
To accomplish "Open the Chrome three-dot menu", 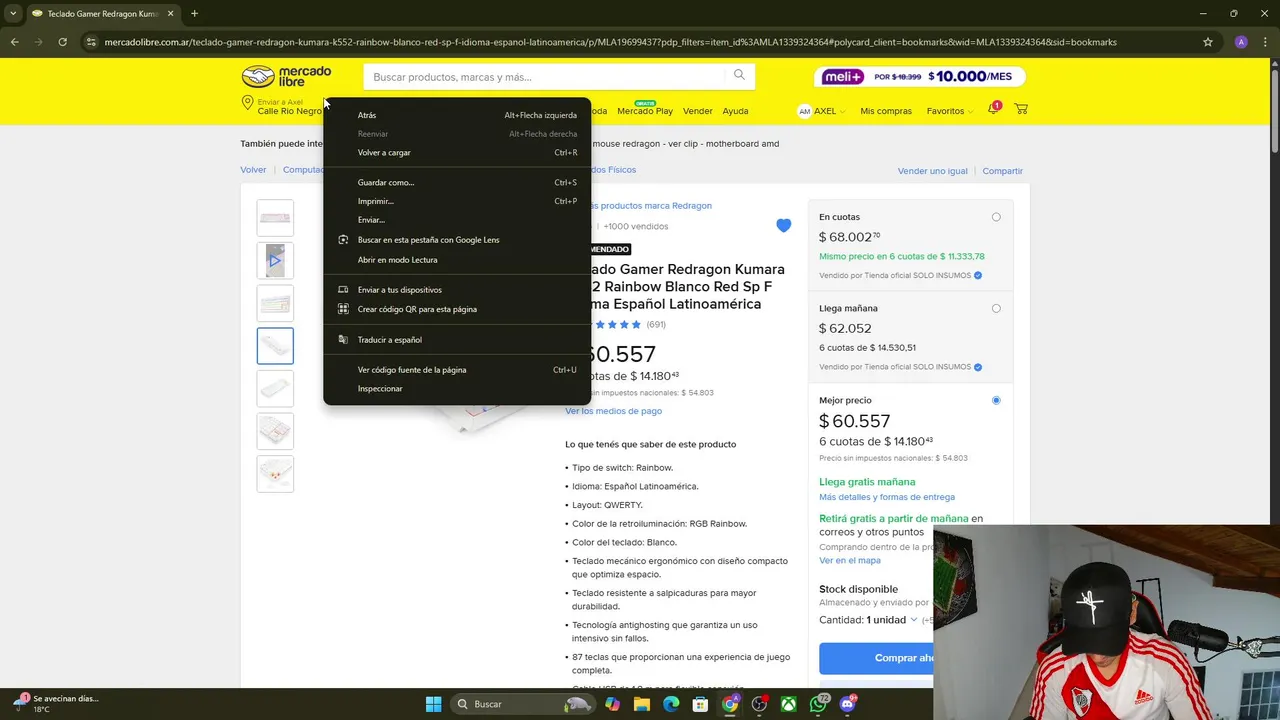I will coord(1264,42).
